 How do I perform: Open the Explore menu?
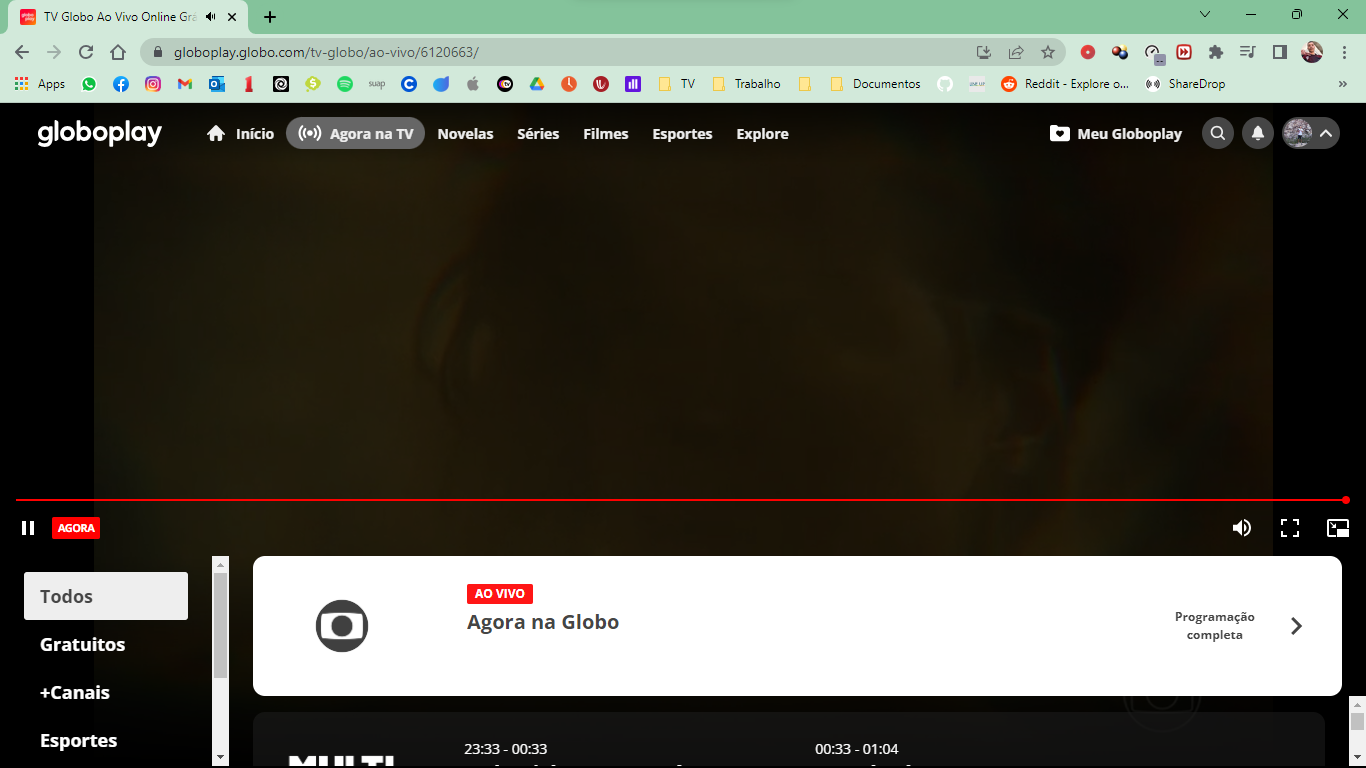click(762, 134)
